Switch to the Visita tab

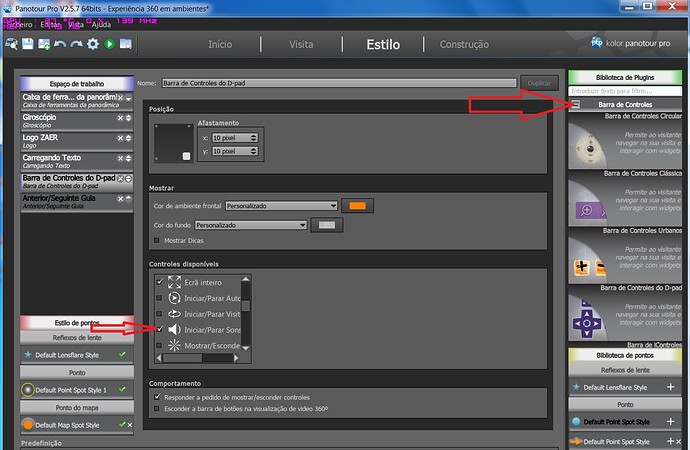pos(301,44)
